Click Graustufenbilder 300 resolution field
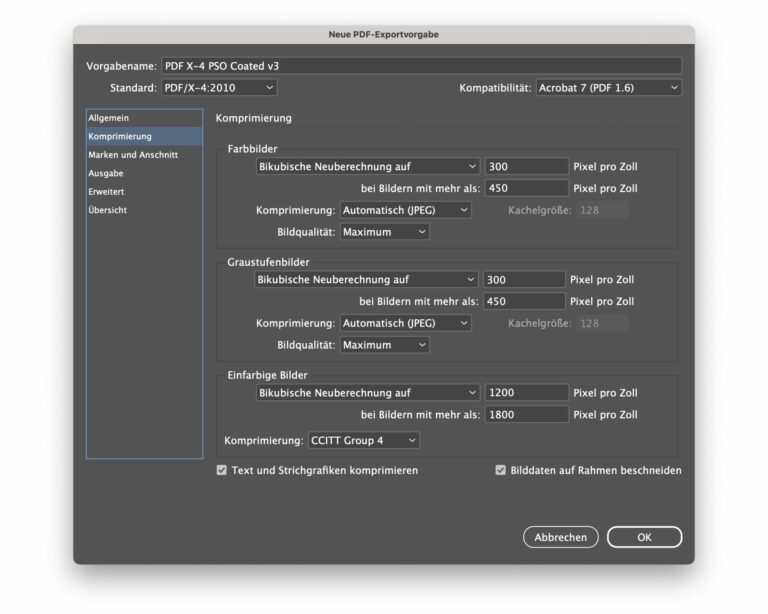This screenshot has width=768, height=614. pyautogui.click(x=524, y=280)
